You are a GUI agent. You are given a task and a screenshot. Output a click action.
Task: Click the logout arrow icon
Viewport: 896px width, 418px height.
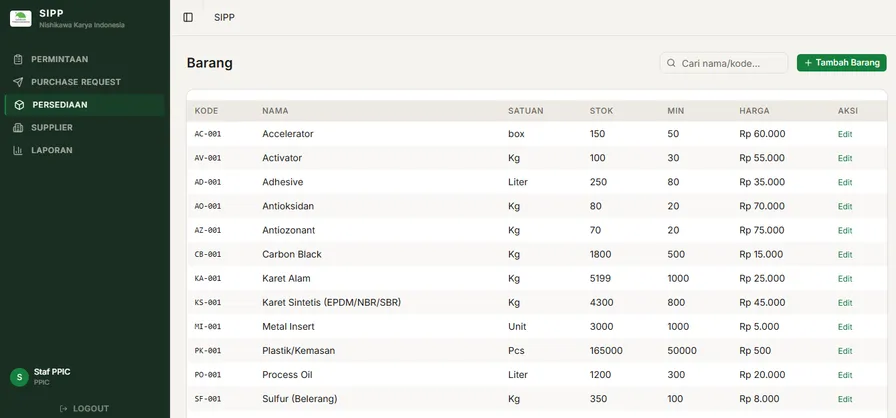click(63, 409)
